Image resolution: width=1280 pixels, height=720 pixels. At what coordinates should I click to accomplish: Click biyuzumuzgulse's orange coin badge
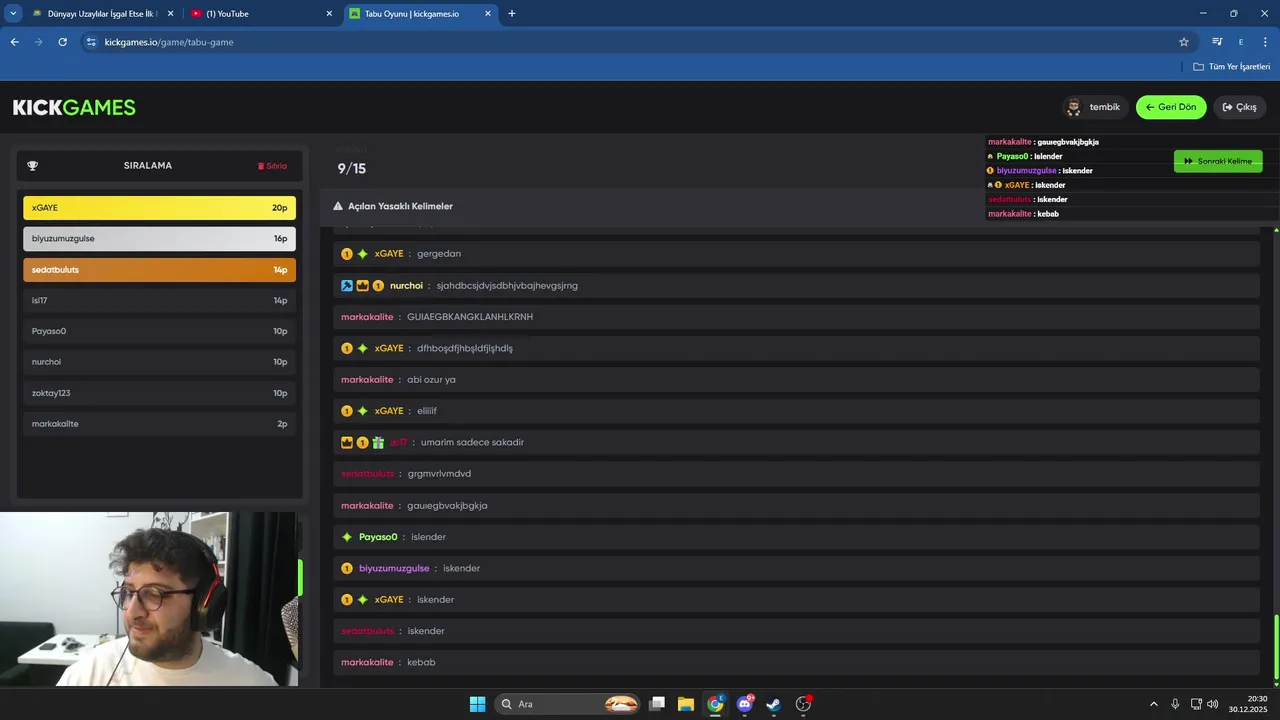tap(347, 569)
